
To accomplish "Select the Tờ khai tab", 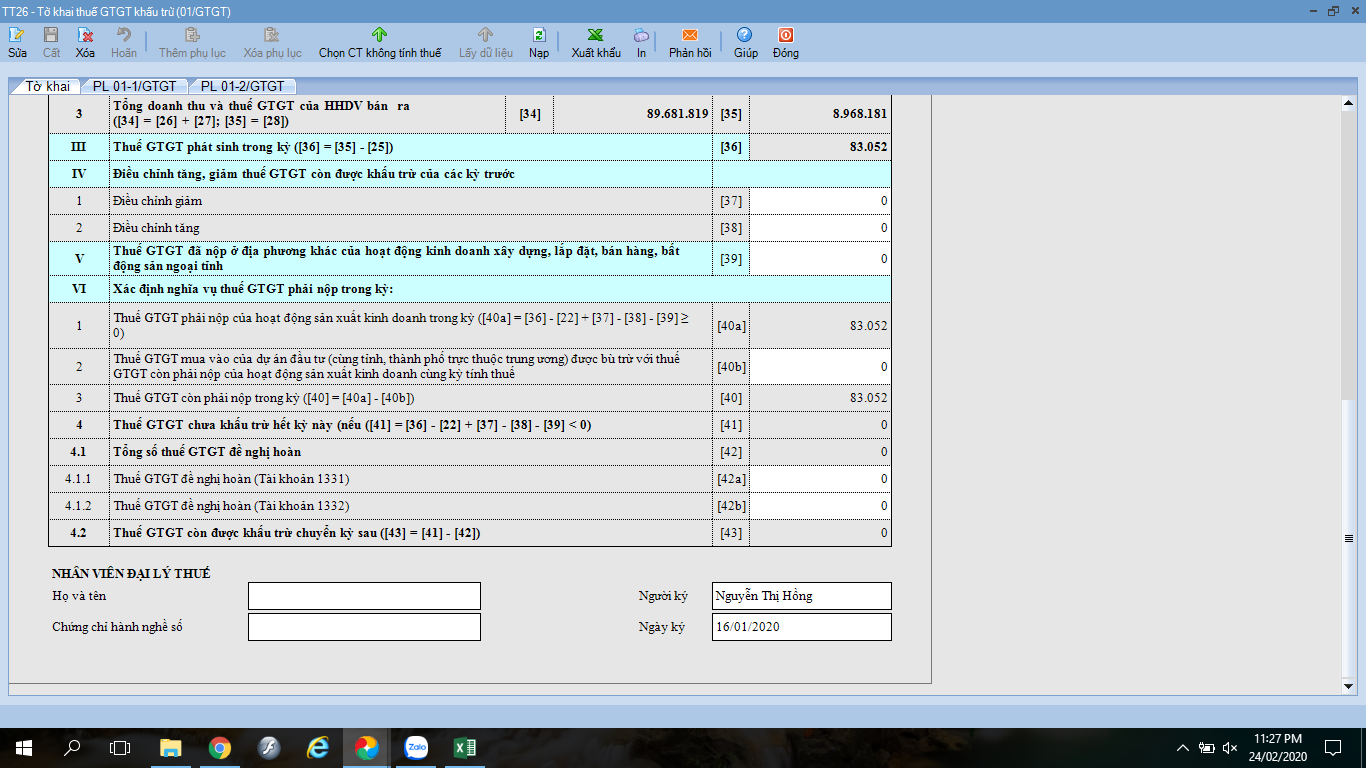I will point(47,86).
